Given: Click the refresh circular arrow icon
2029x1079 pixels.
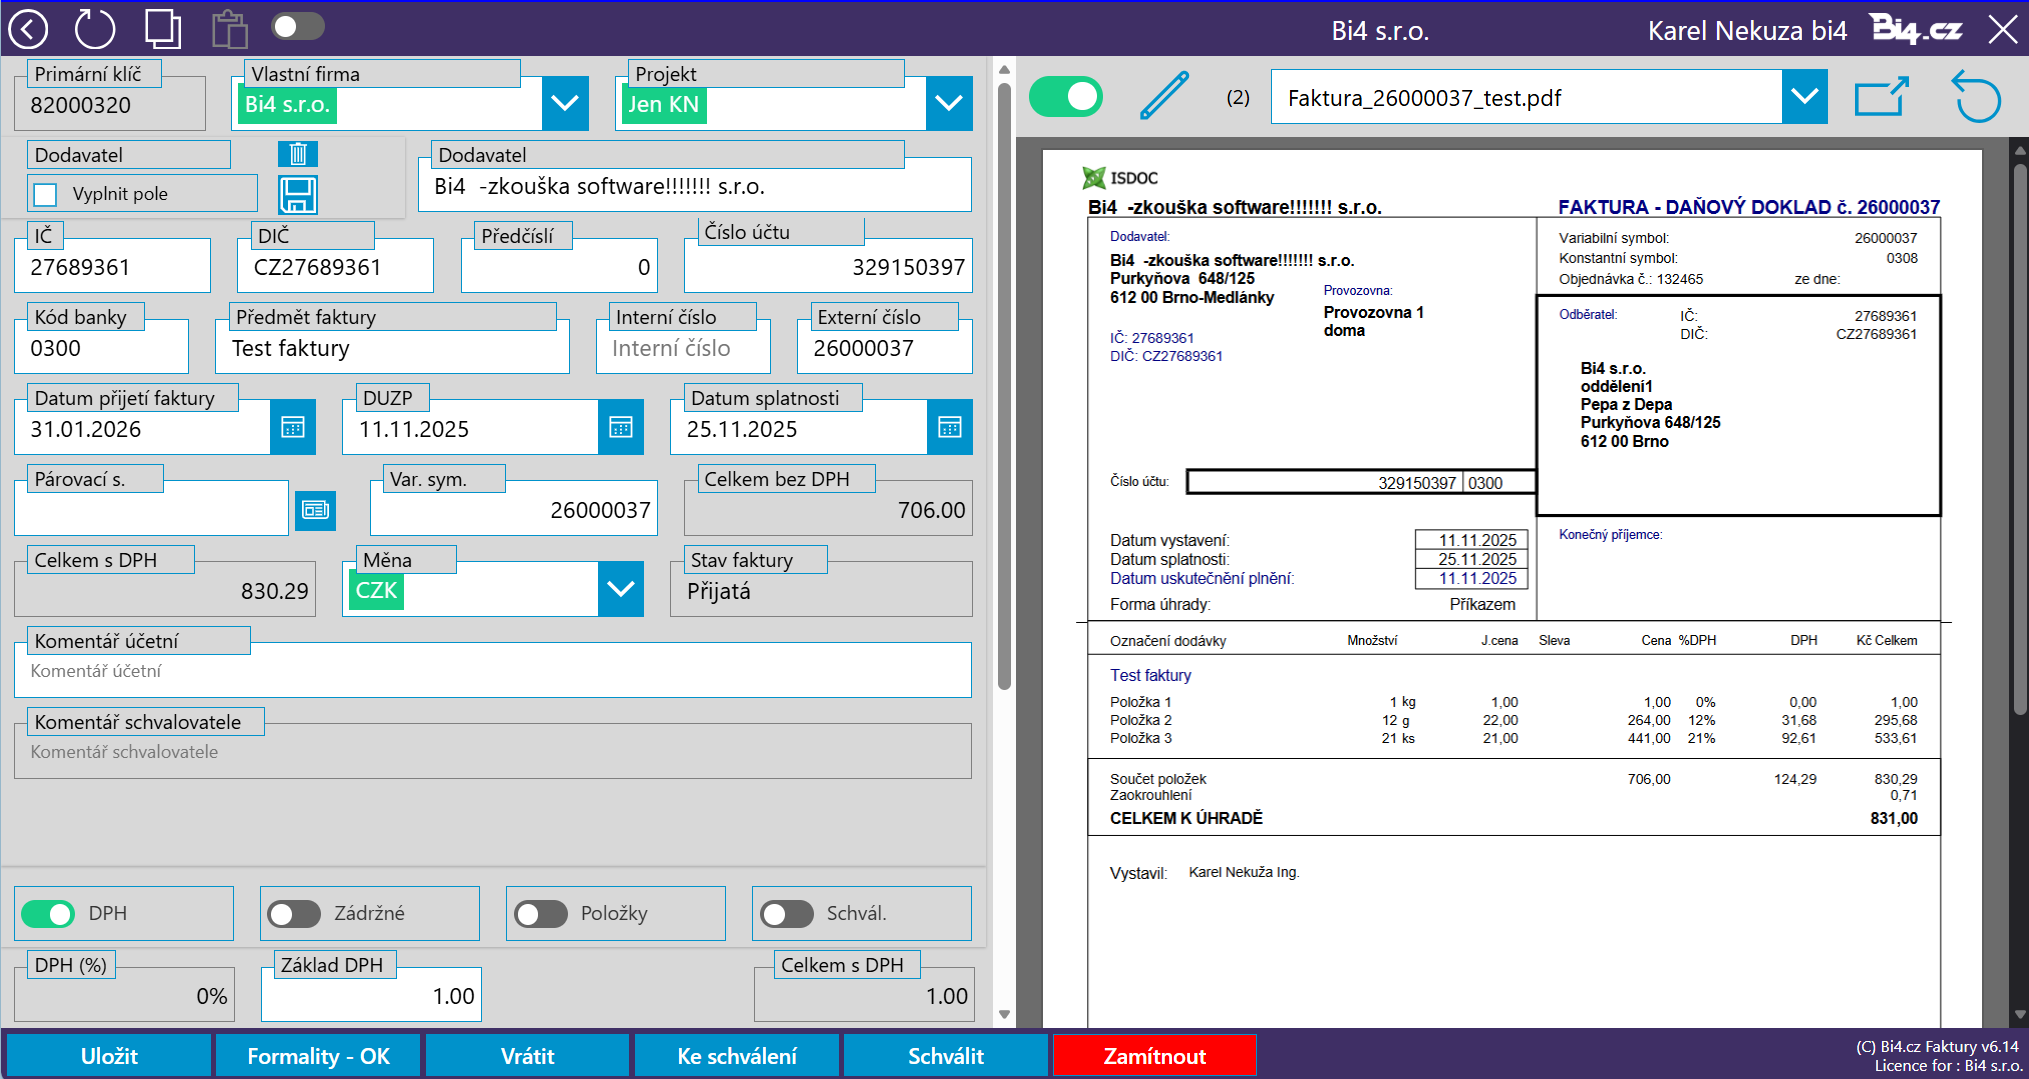Looking at the screenshot, I should [x=95, y=29].
